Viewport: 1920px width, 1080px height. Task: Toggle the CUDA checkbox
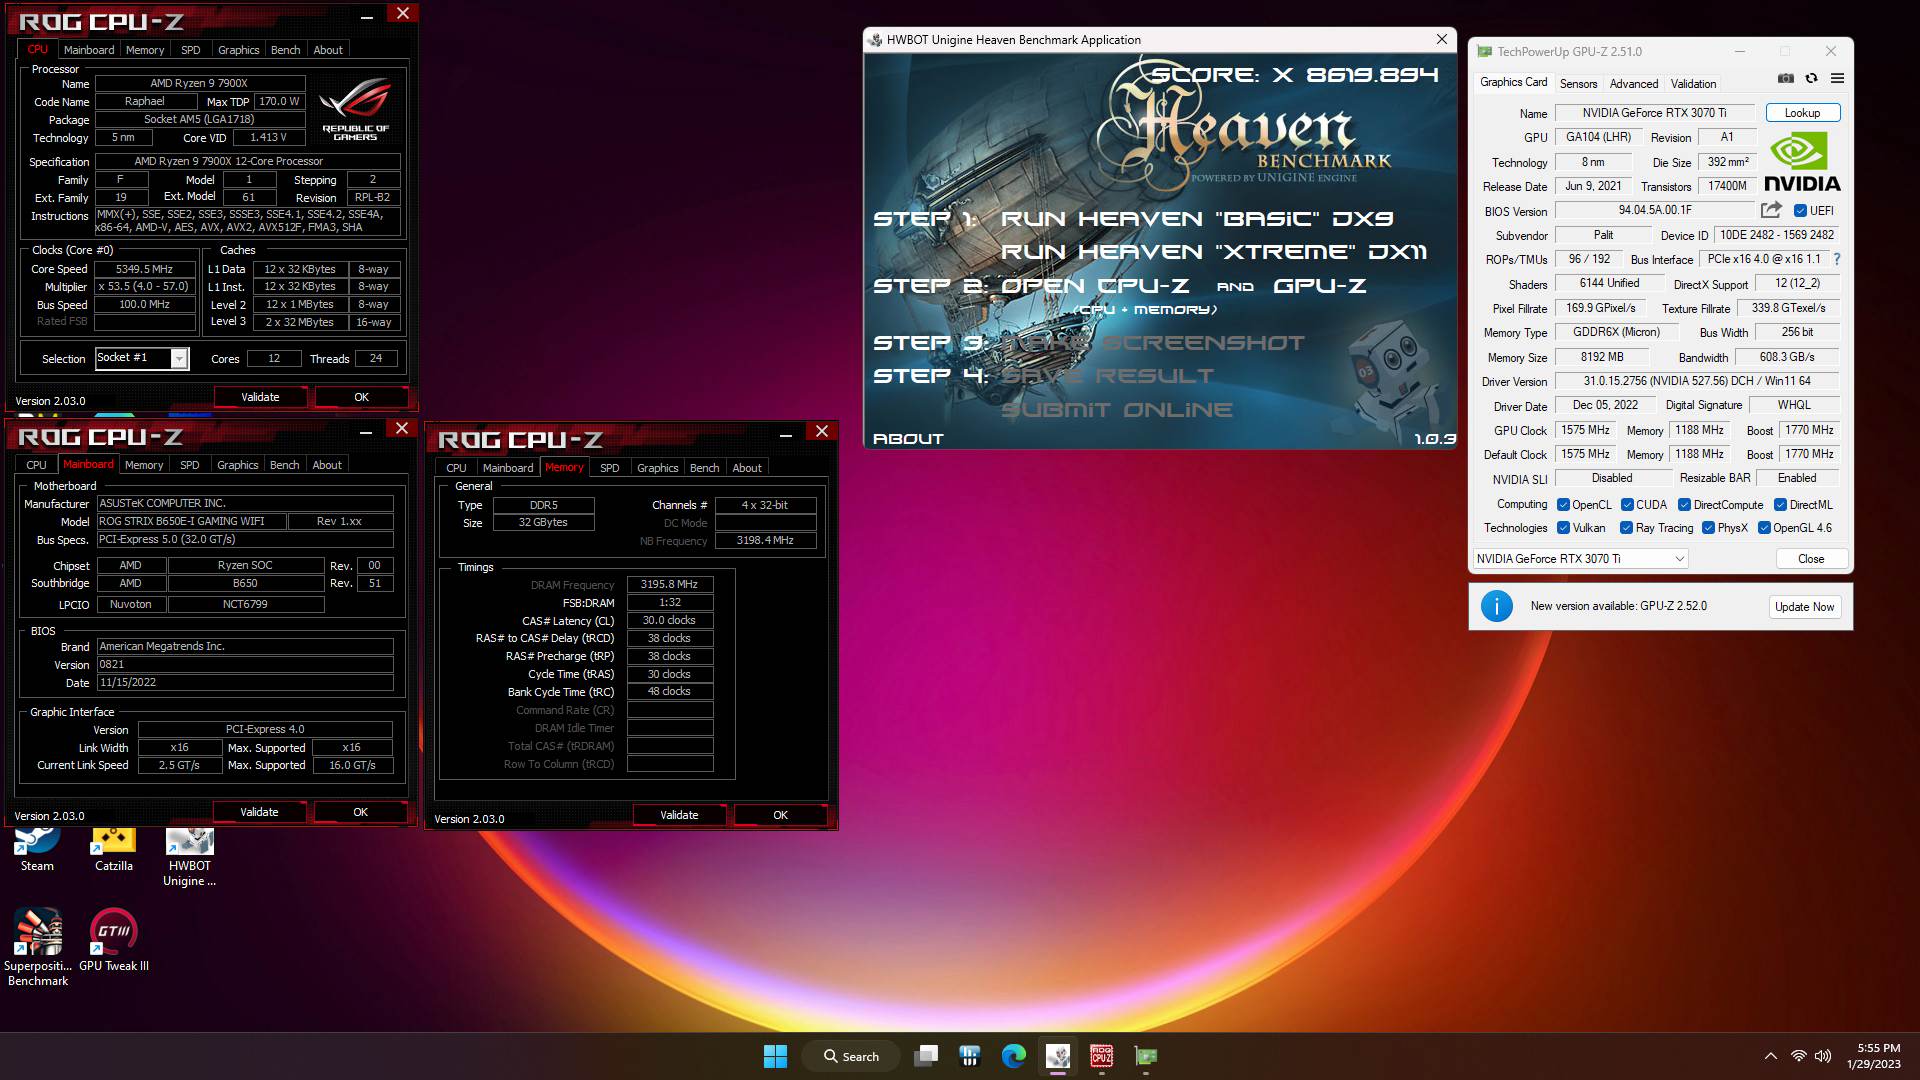tap(1627, 505)
